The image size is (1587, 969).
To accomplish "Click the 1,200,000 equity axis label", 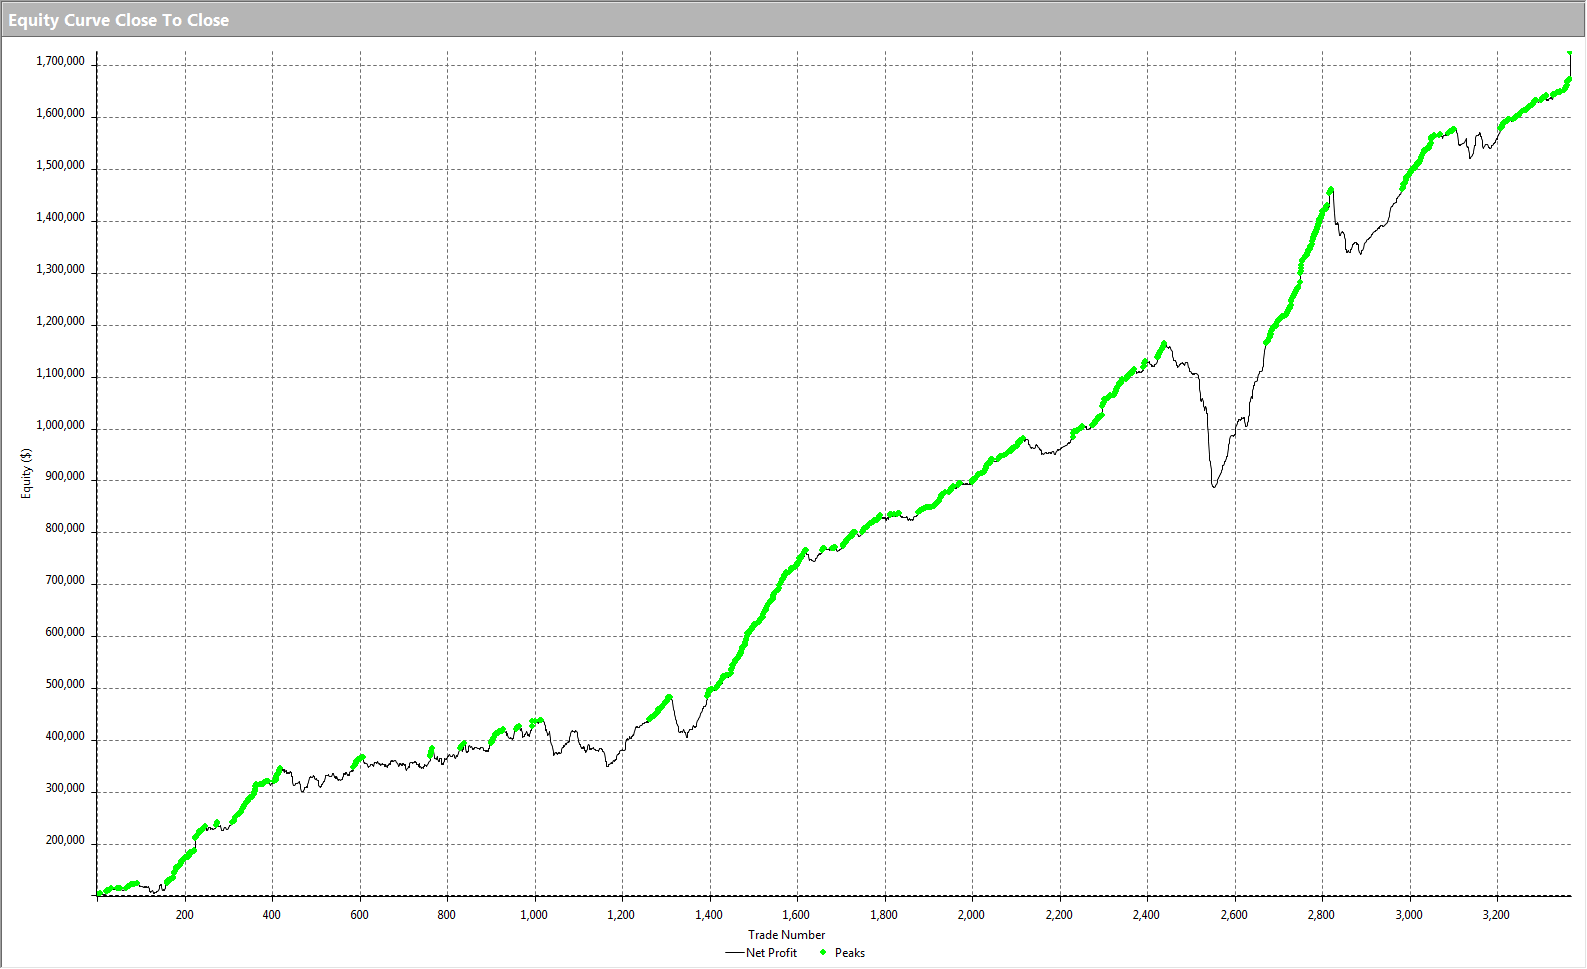I will coord(61,321).
